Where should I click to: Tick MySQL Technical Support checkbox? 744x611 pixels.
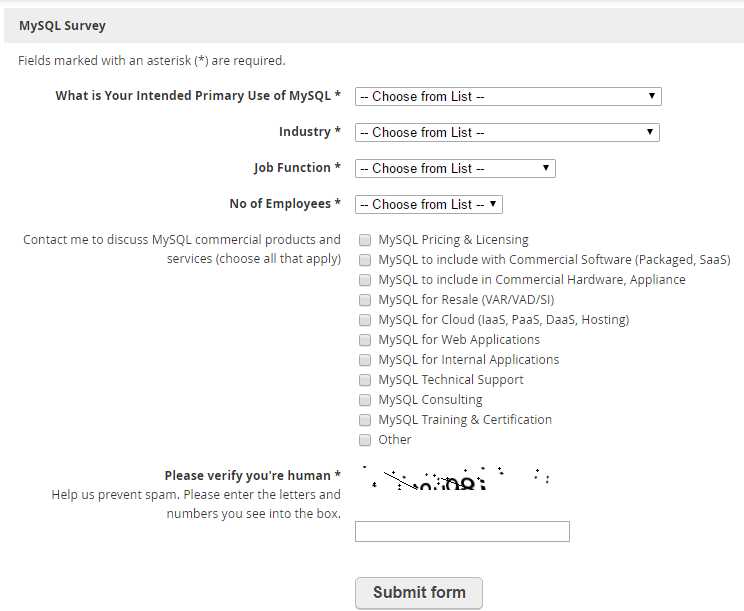pos(365,380)
